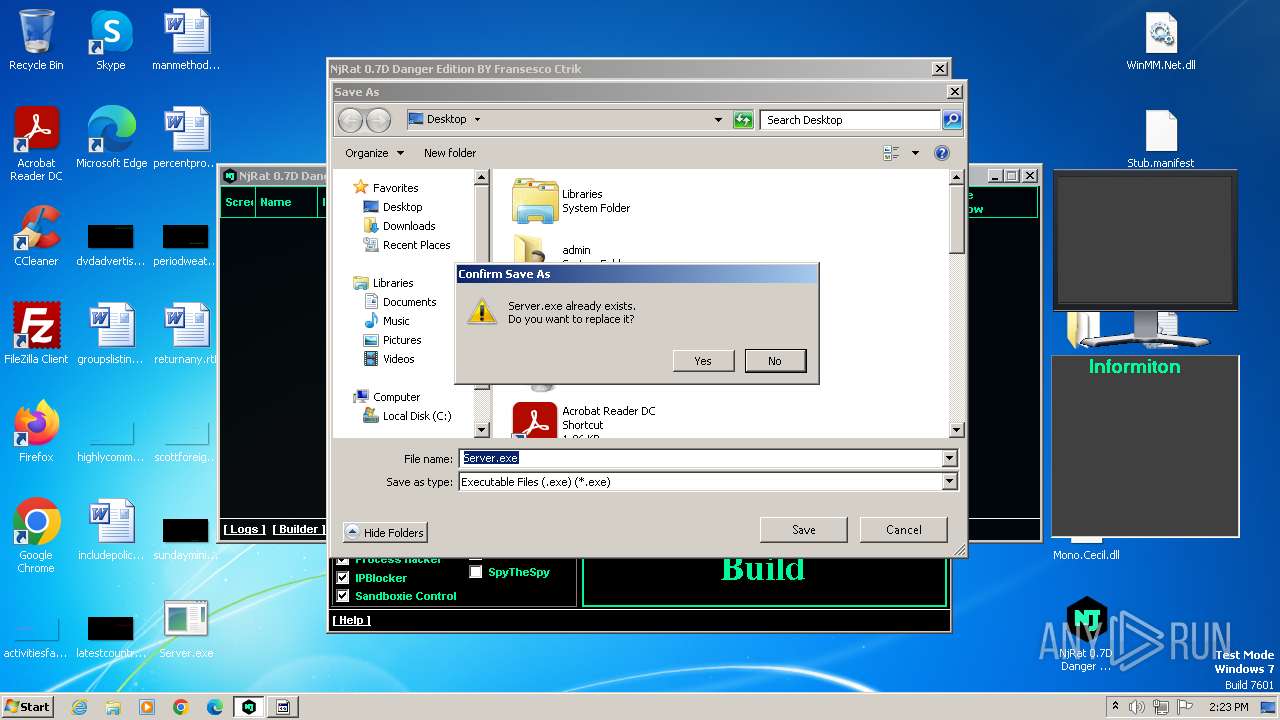Image resolution: width=1280 pixels, height=720 pixels.
Task: Toggle the SpyTheSpy checkbox
Action: pos(476,573)
